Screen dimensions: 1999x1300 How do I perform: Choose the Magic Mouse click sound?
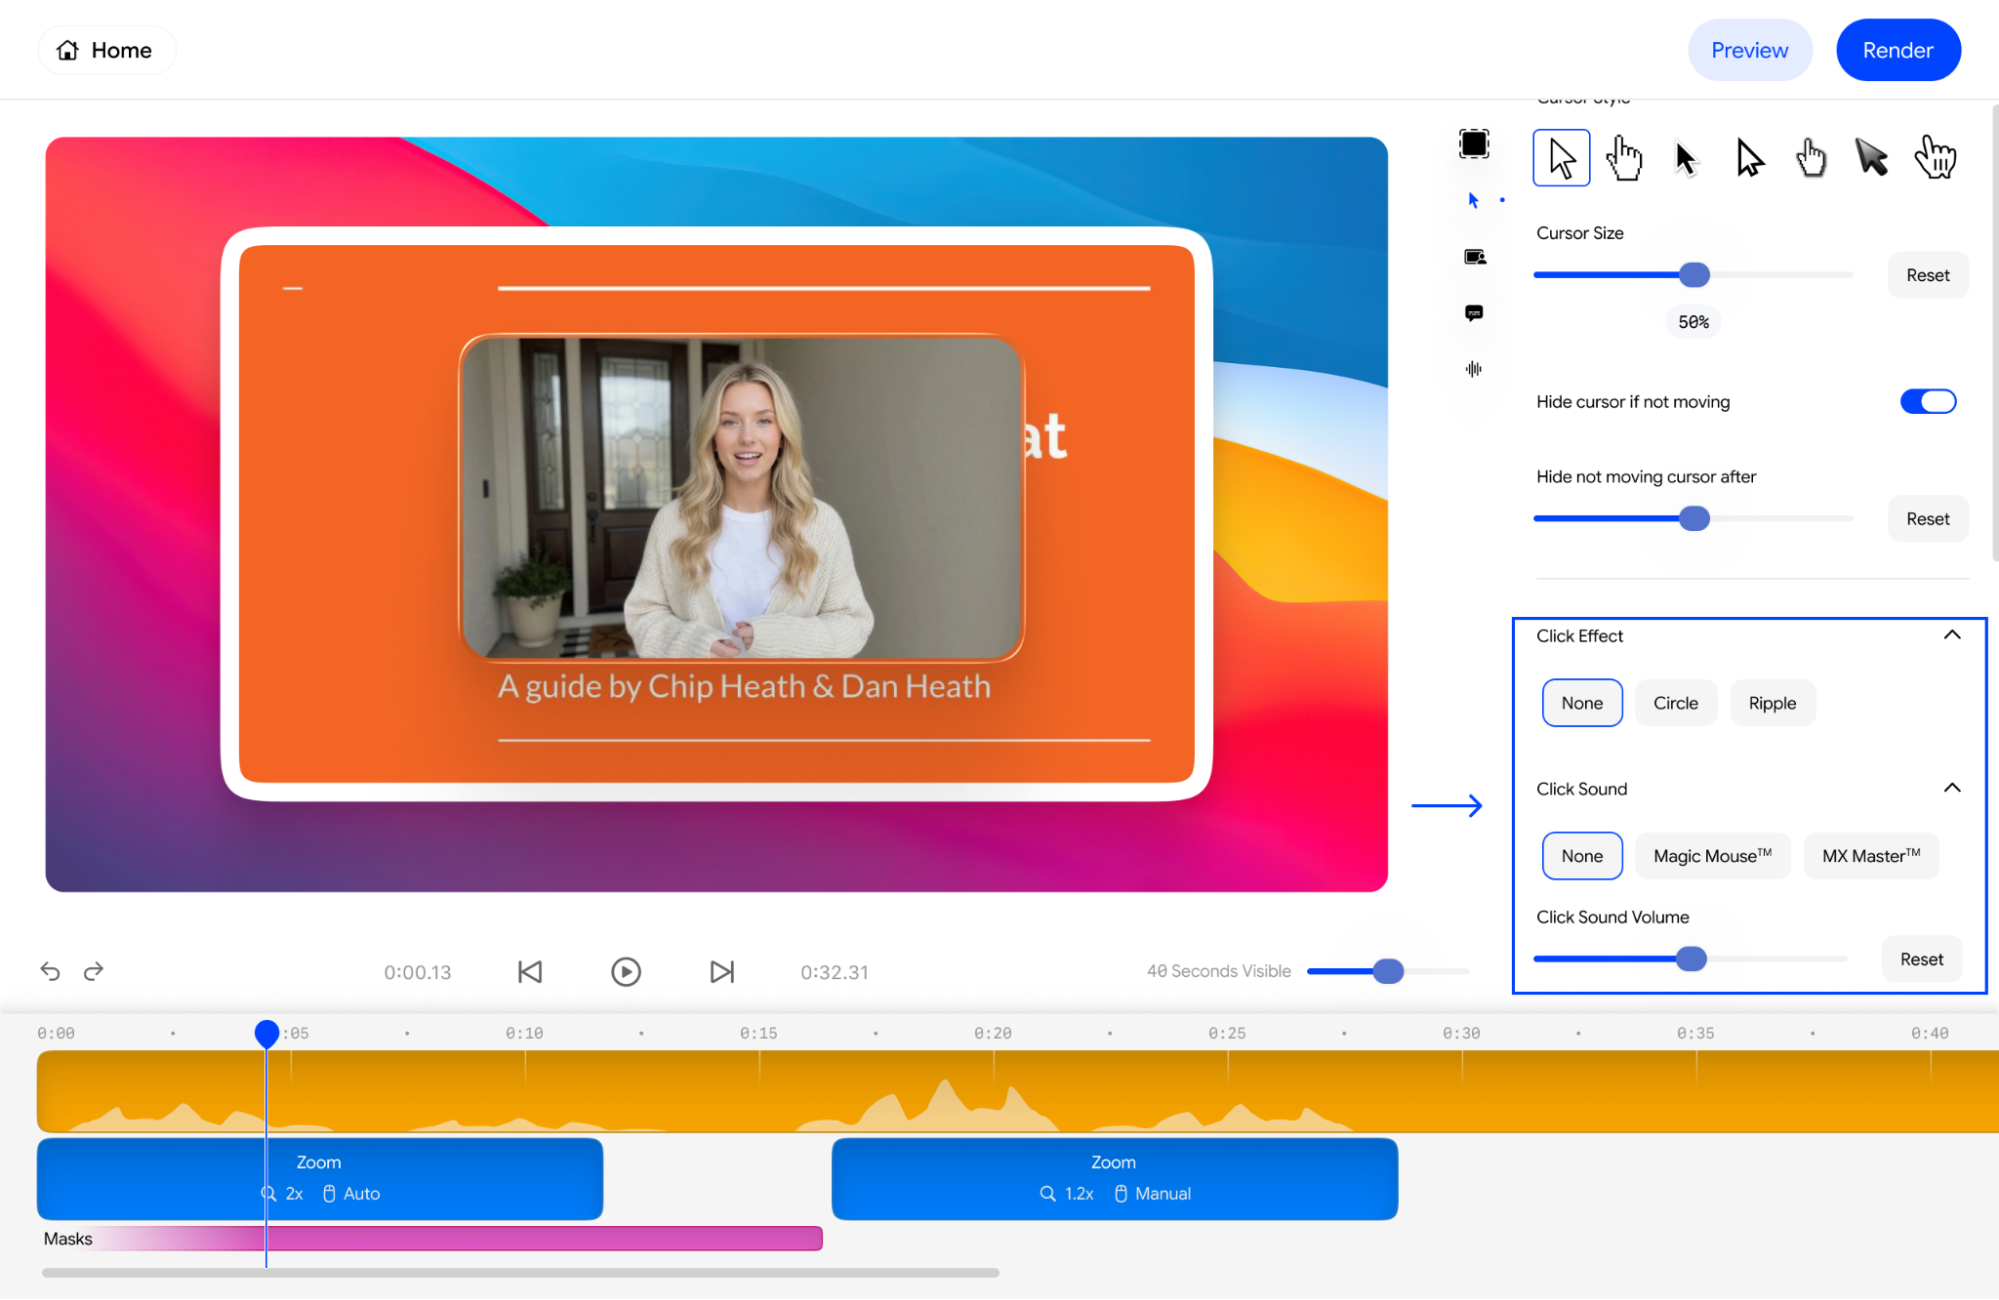coord(1712,856)
